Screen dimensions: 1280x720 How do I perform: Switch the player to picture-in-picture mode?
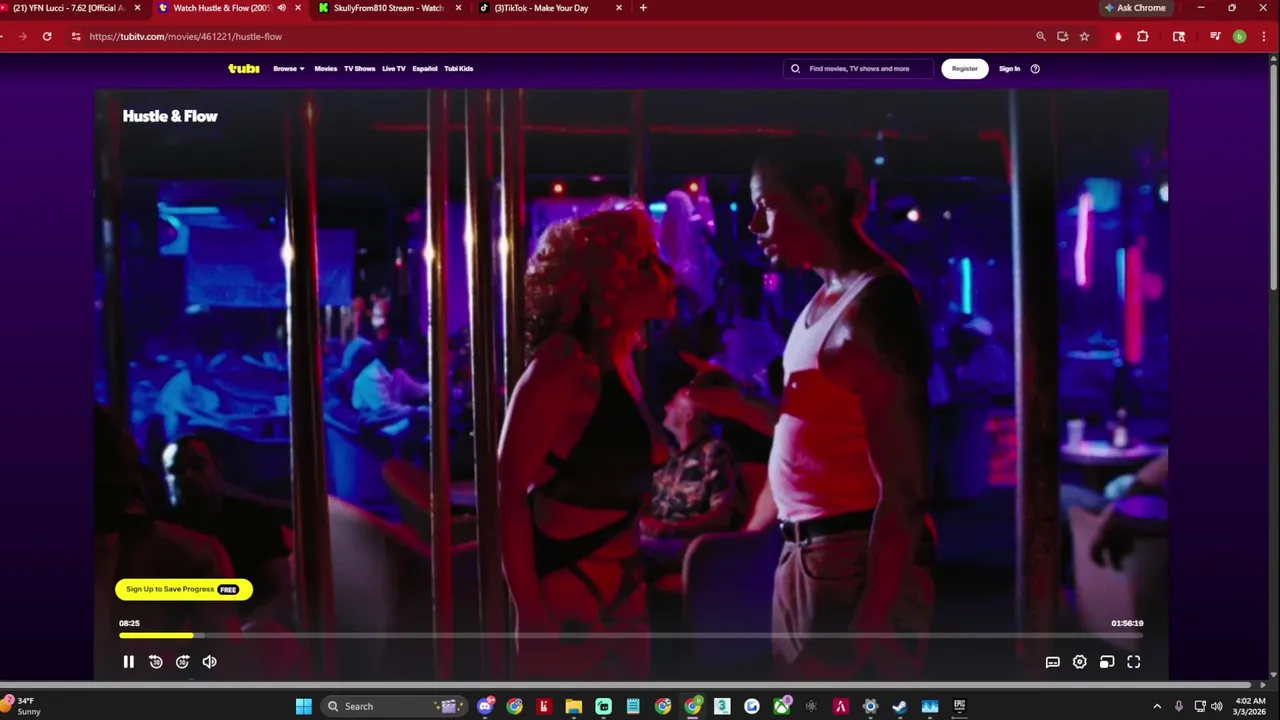[x=1107, y=662]
